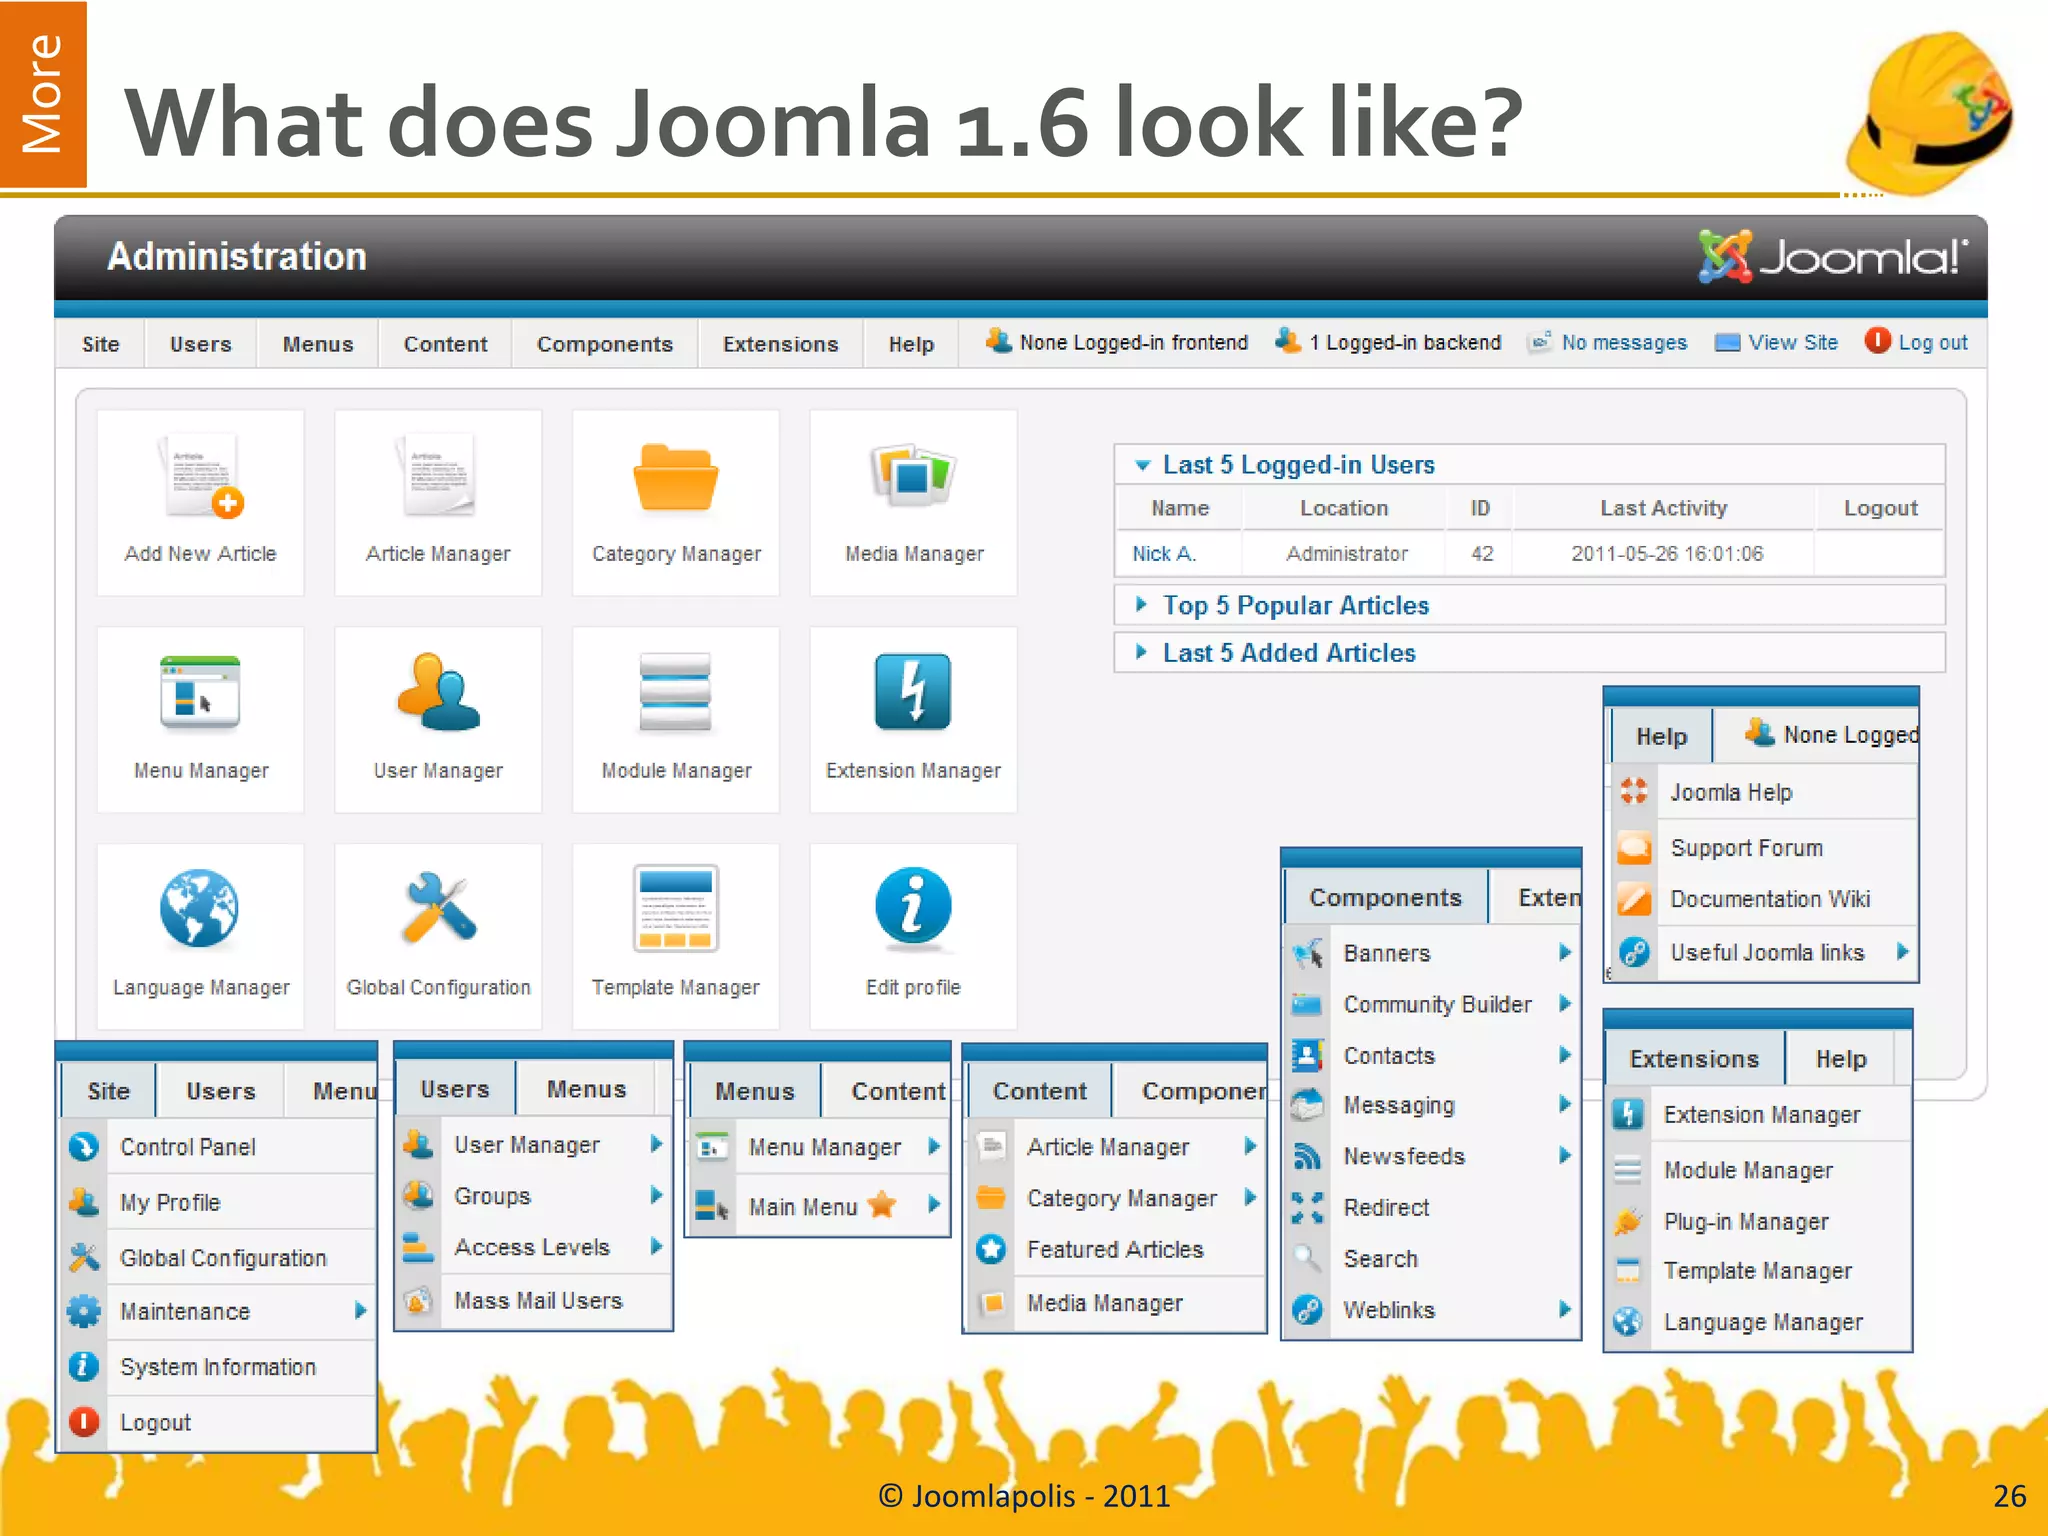This screenshot has width=2048, height=1536.
Task: Open the Menu Manager icon
Action: tap(200, 691)
